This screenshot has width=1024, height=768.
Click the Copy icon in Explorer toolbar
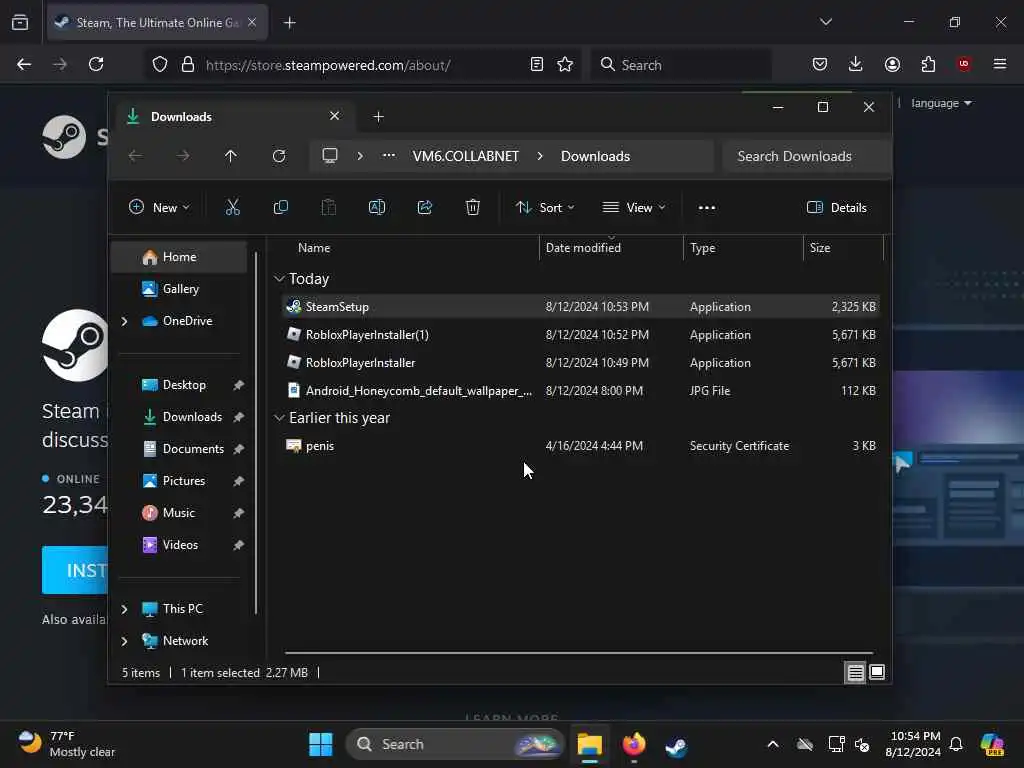point(281,208)
